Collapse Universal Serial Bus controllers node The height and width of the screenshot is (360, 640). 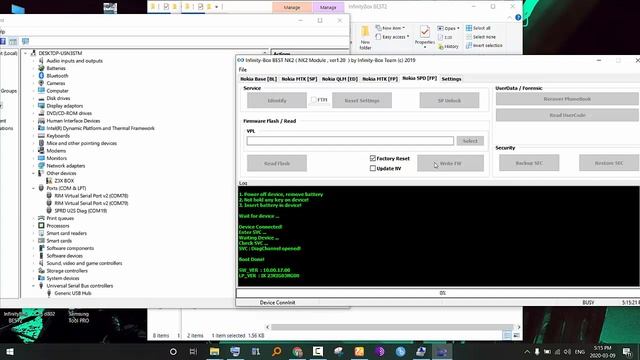pyautogui.click(x=34, y=286)
